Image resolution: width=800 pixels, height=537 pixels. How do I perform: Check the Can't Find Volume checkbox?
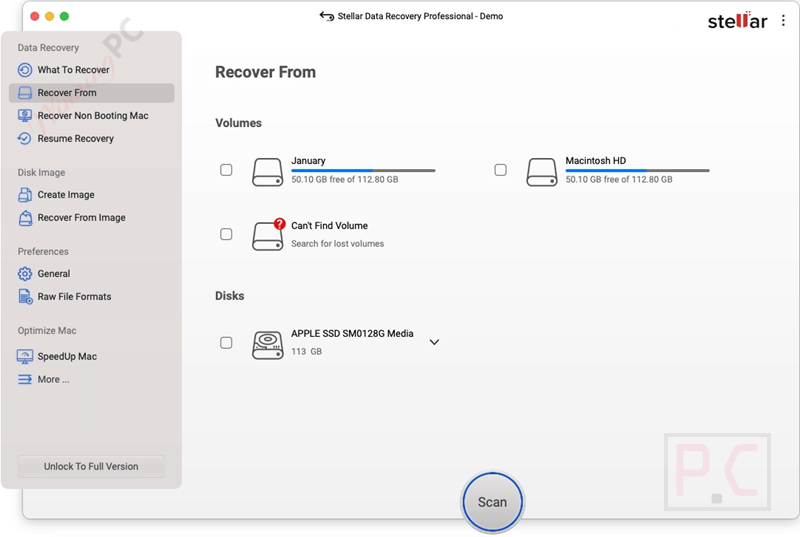coord(226,234)
